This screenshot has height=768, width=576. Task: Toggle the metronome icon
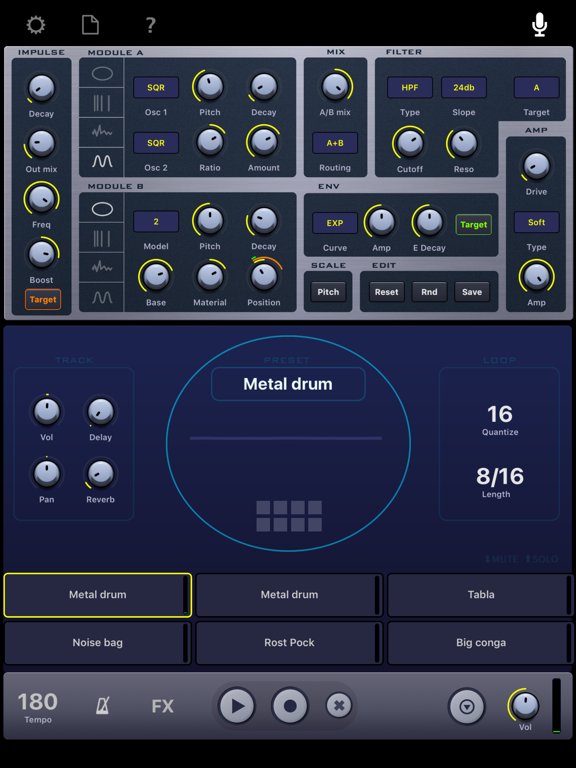(x=102, y=706)
